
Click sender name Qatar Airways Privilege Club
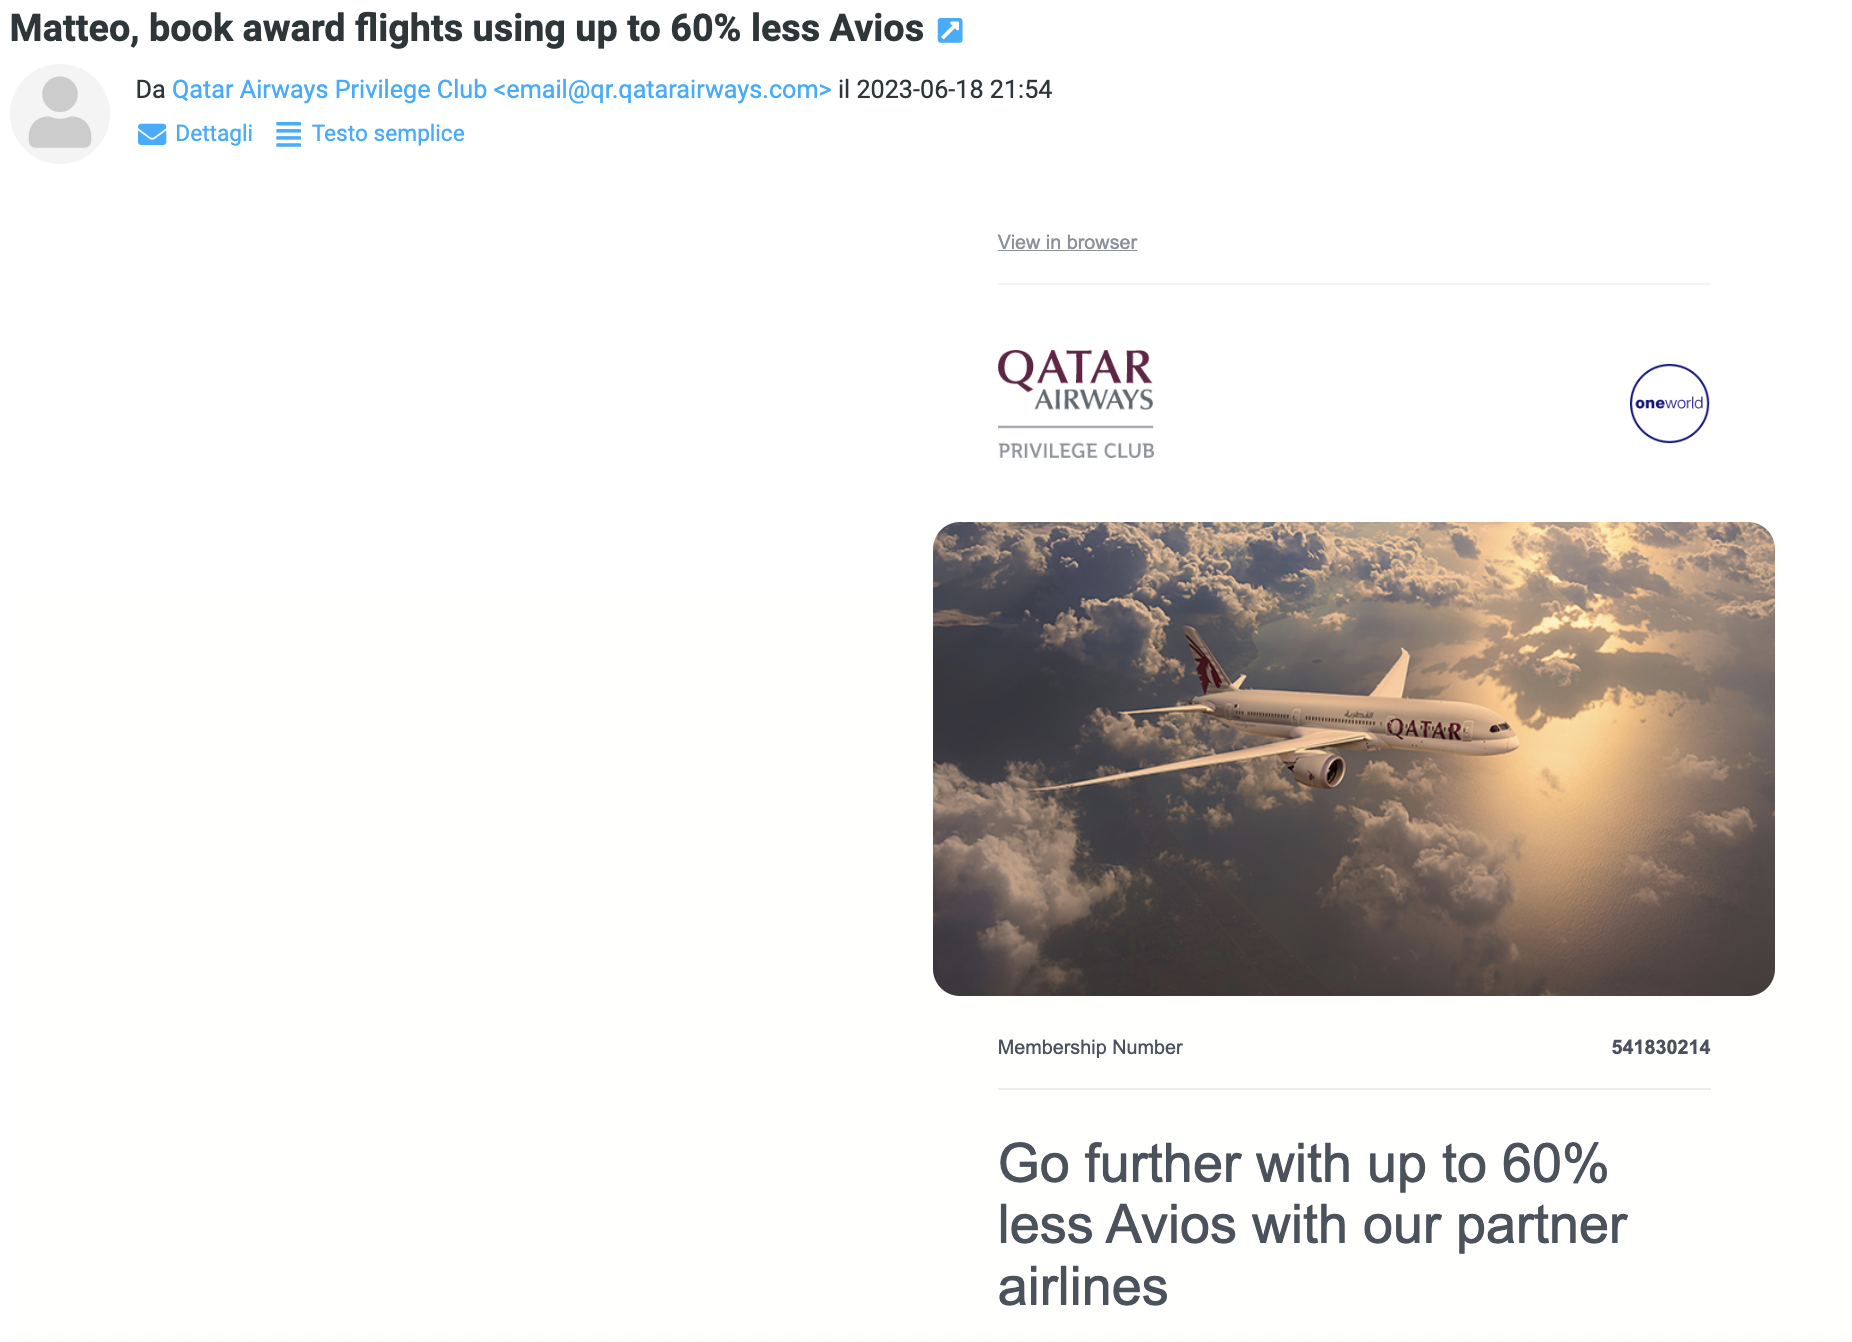(329, 89)
